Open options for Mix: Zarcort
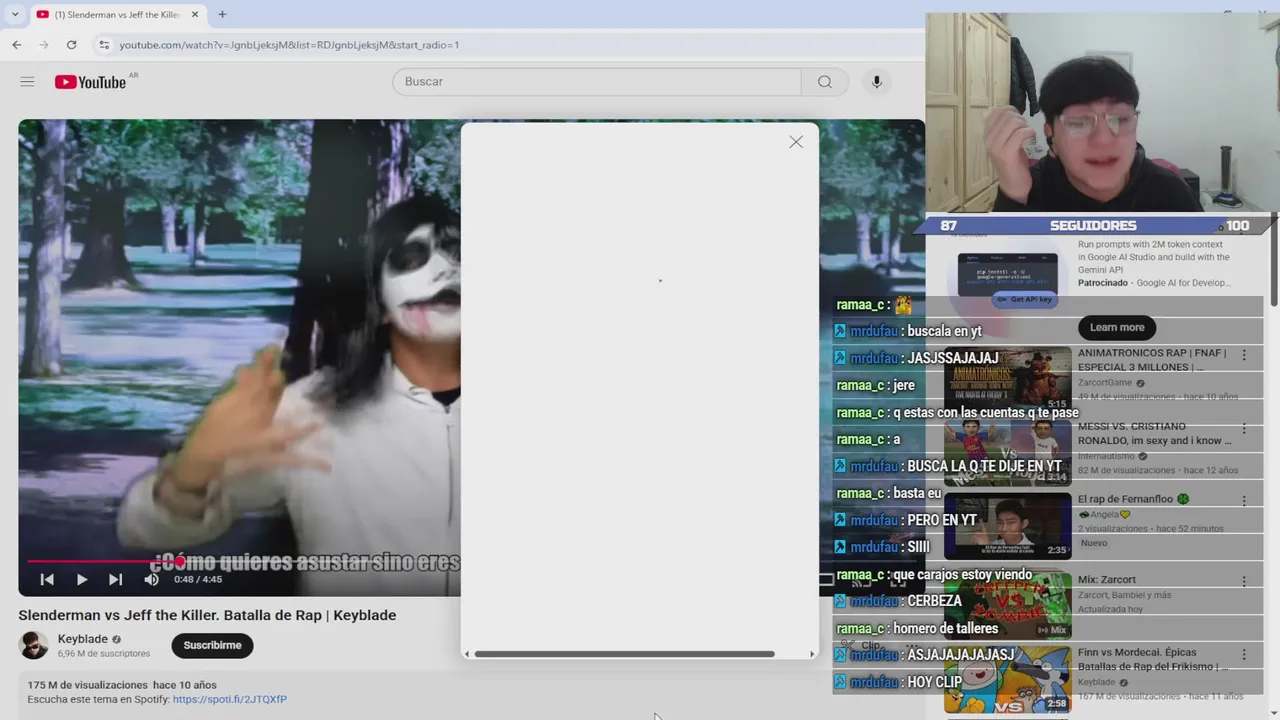The image size is (1280, 720). click(x=1244, y=581)
